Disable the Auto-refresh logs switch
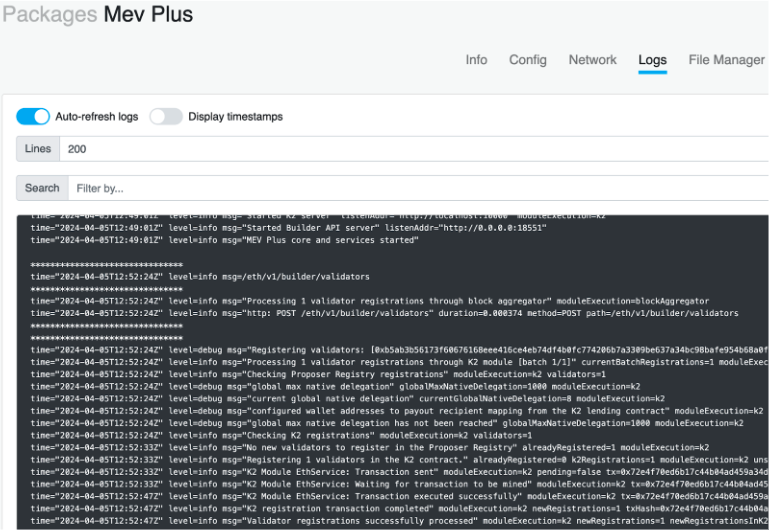769x531 pixels. [33, 116]
